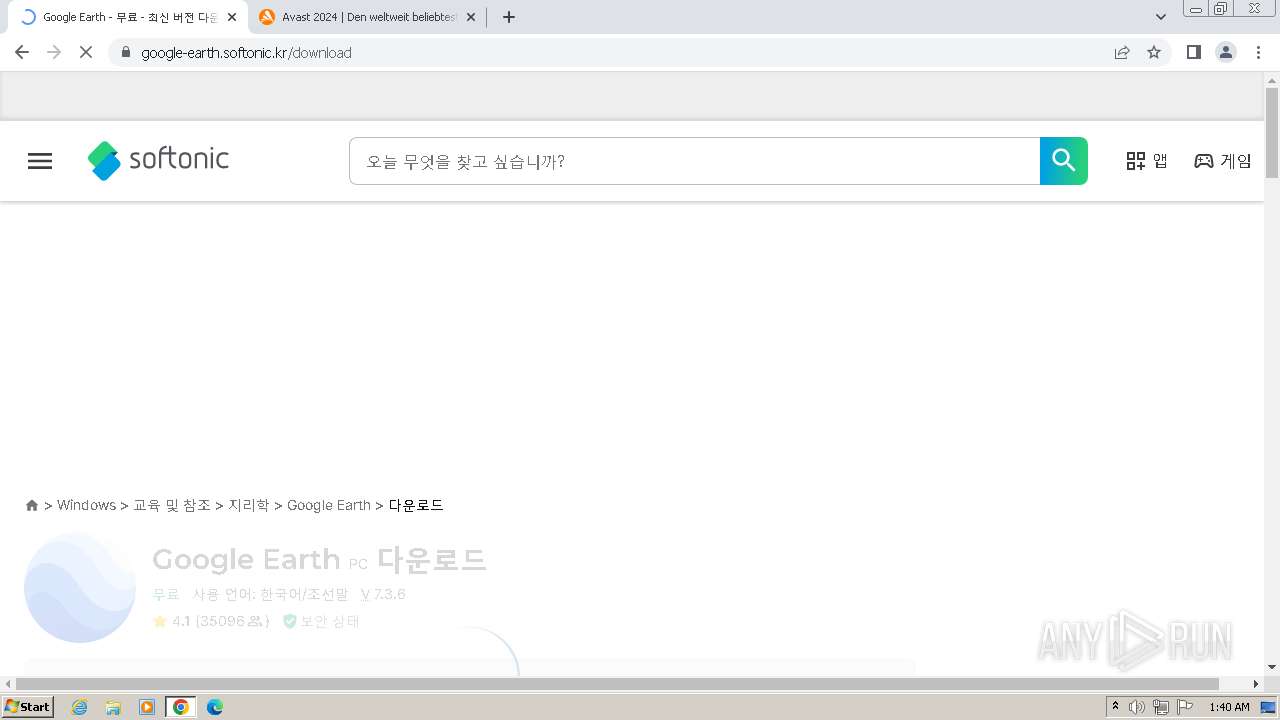The width and height of the screenshot is (1280, 720).
Task: Click the horizontal page scrollbar
Action: coord(618,684)
